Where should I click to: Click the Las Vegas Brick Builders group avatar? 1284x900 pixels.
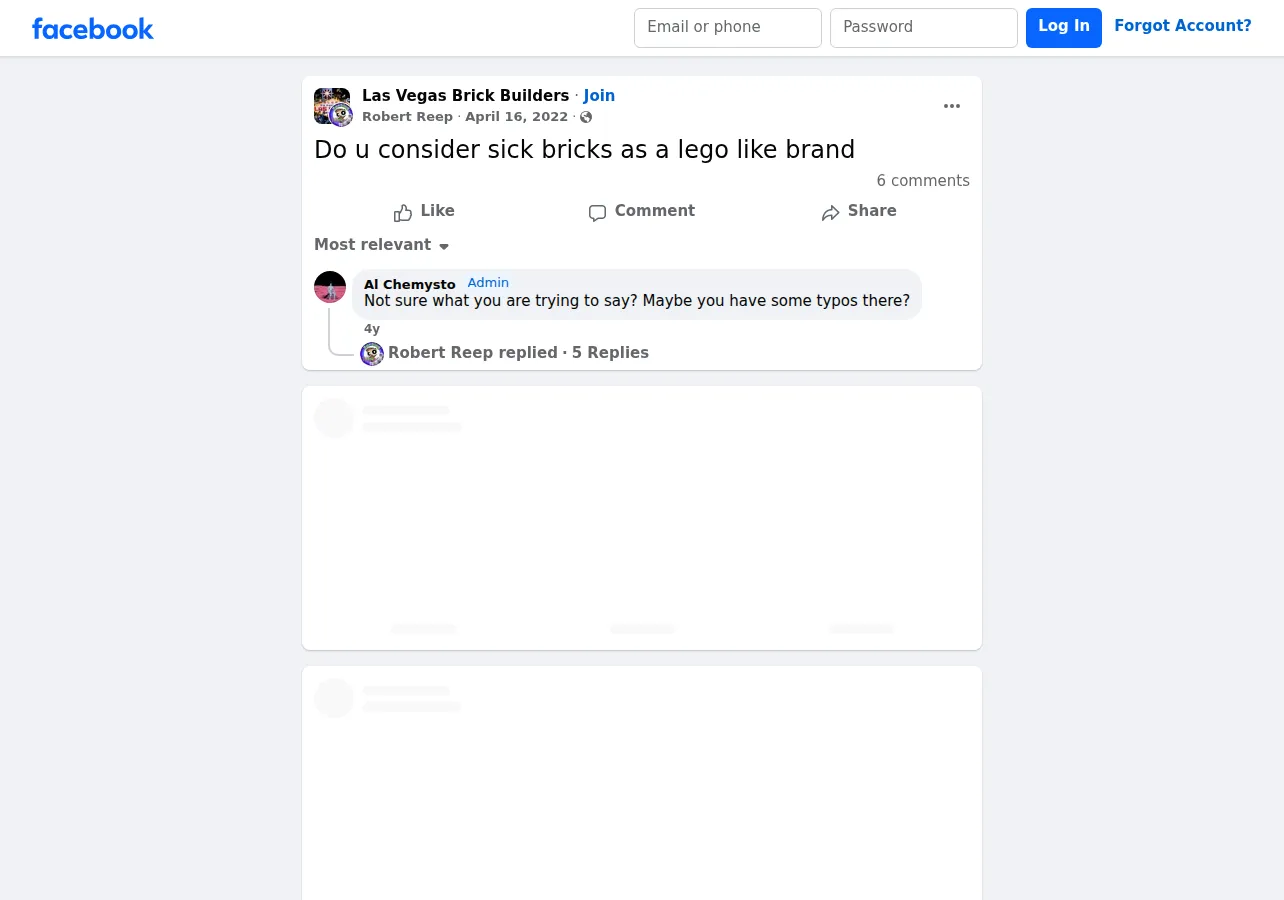click(x=332, y=105)
